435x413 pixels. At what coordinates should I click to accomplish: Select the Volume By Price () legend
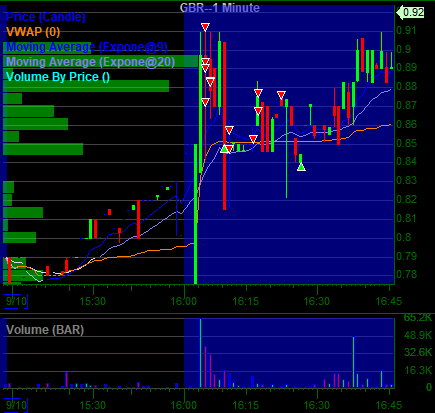[x=58, y=77]
